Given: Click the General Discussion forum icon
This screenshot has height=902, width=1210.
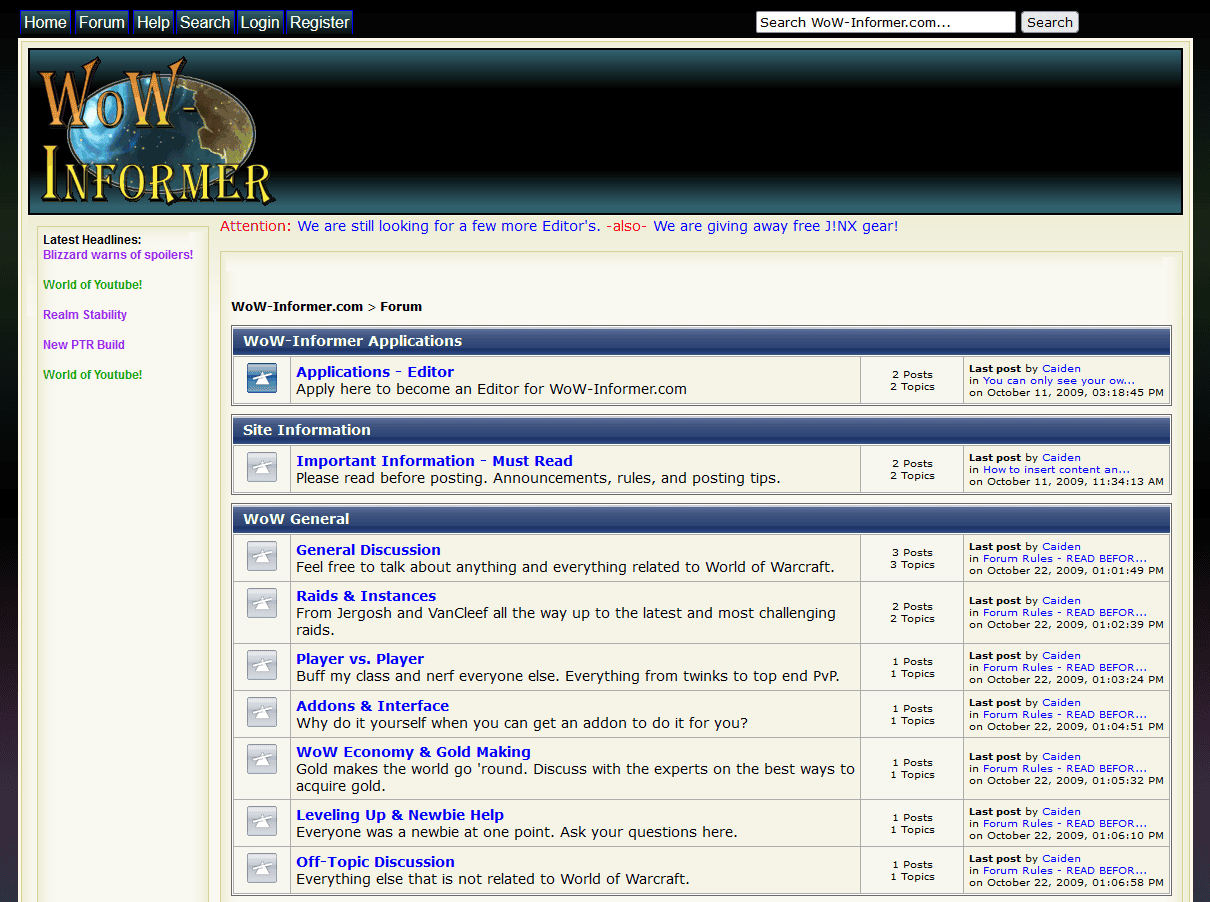Looking at the screenshot, I should coord(262,557).
